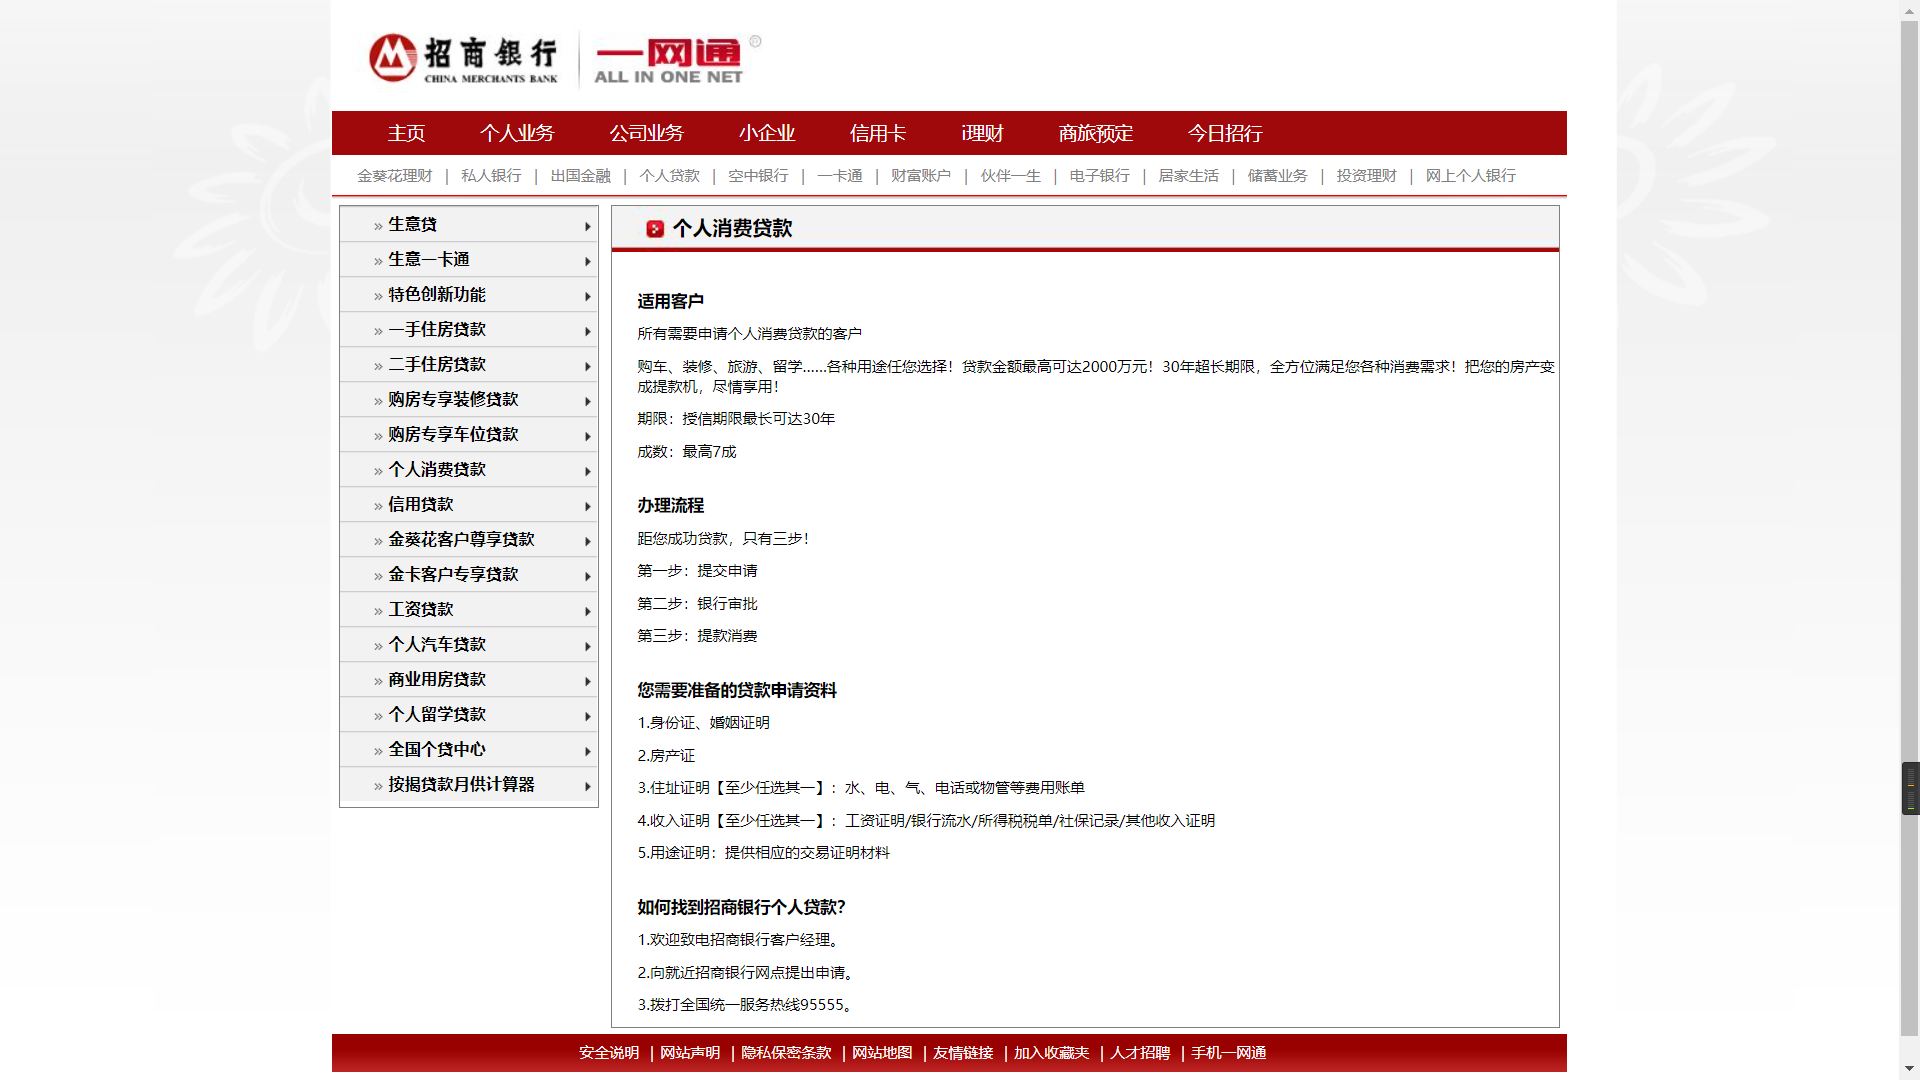Image resolution: width=1920 pixels, height=1080 pixels.
Task: Select 个人消费贷款 in the sidebar list
Action: [437, 469]
